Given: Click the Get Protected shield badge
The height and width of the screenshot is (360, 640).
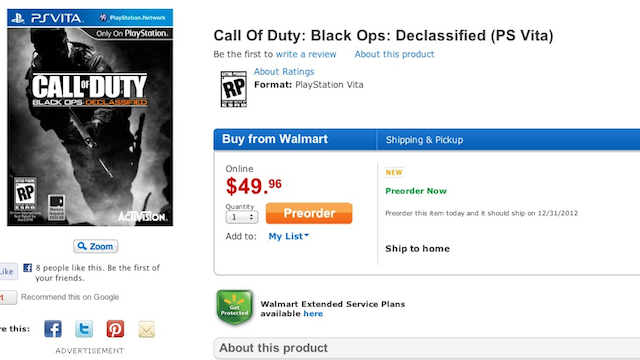Looking at the screenshot, I should coord(235,308).
